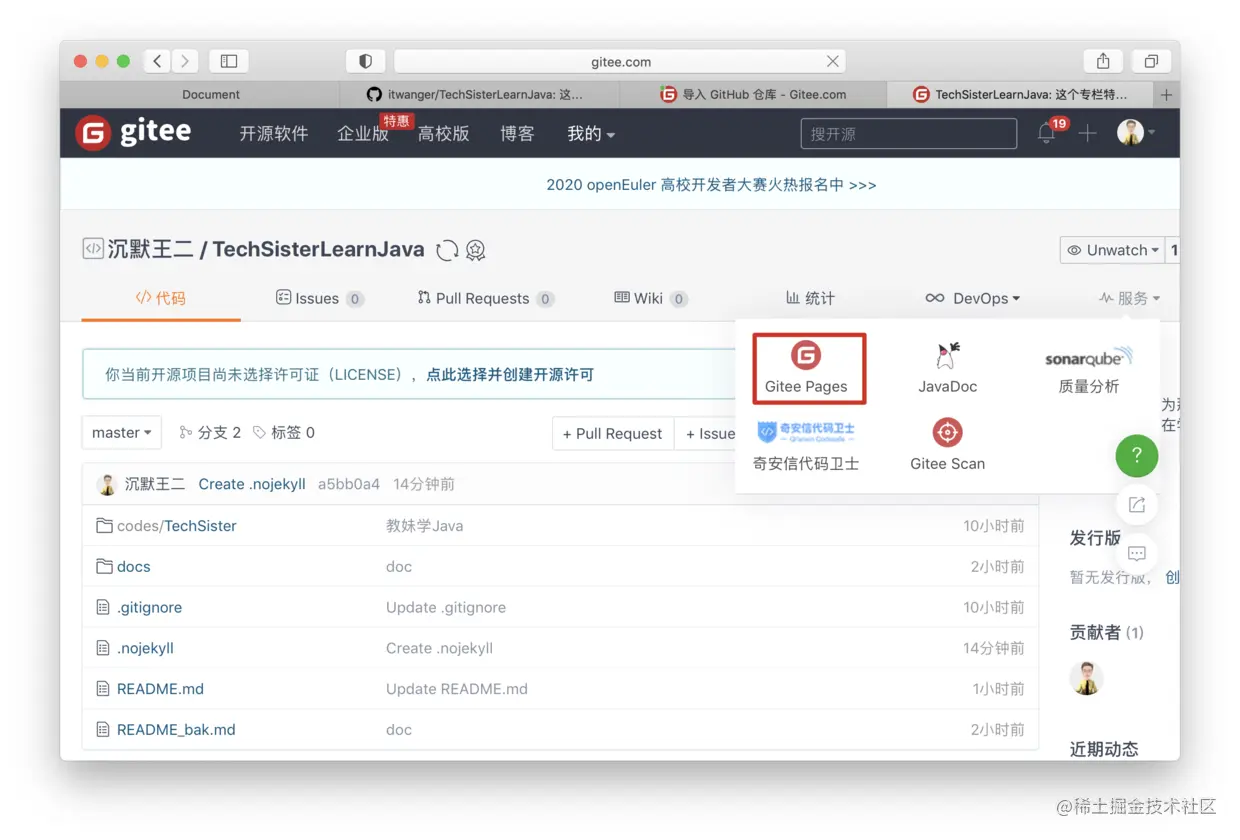
Task: Expand the DevOps dropdown
Action: (x=972, y=298)
